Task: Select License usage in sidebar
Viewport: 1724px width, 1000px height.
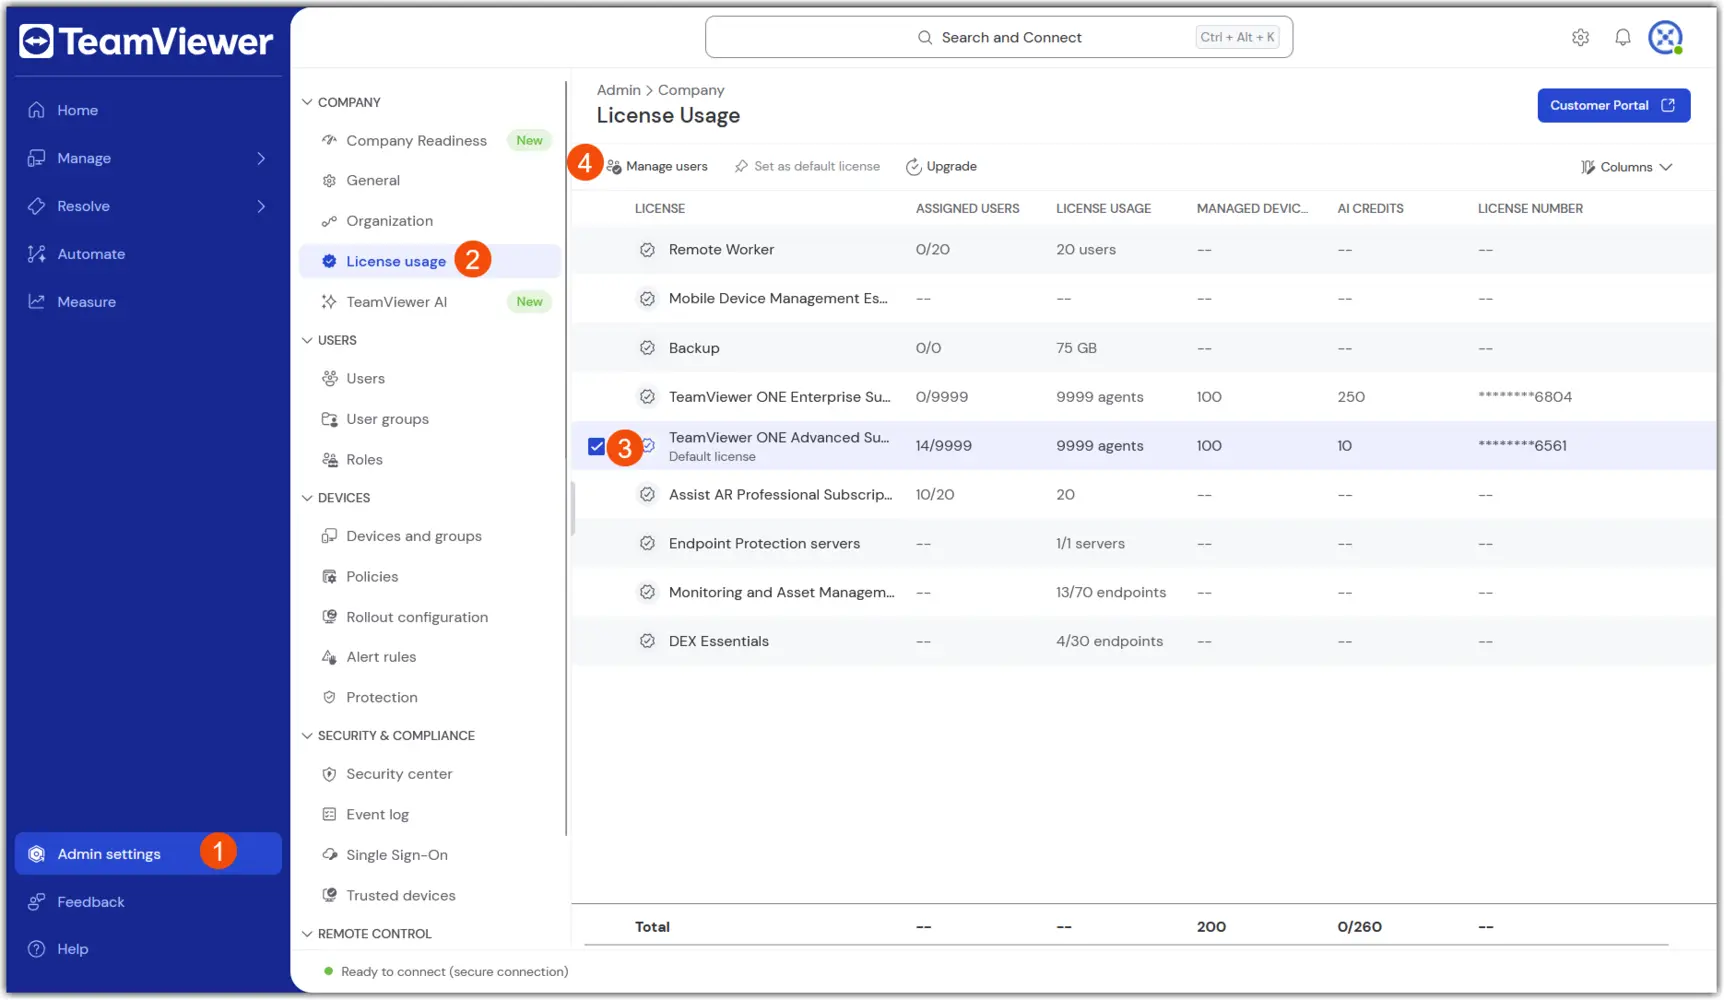Action: coord(430,261)
